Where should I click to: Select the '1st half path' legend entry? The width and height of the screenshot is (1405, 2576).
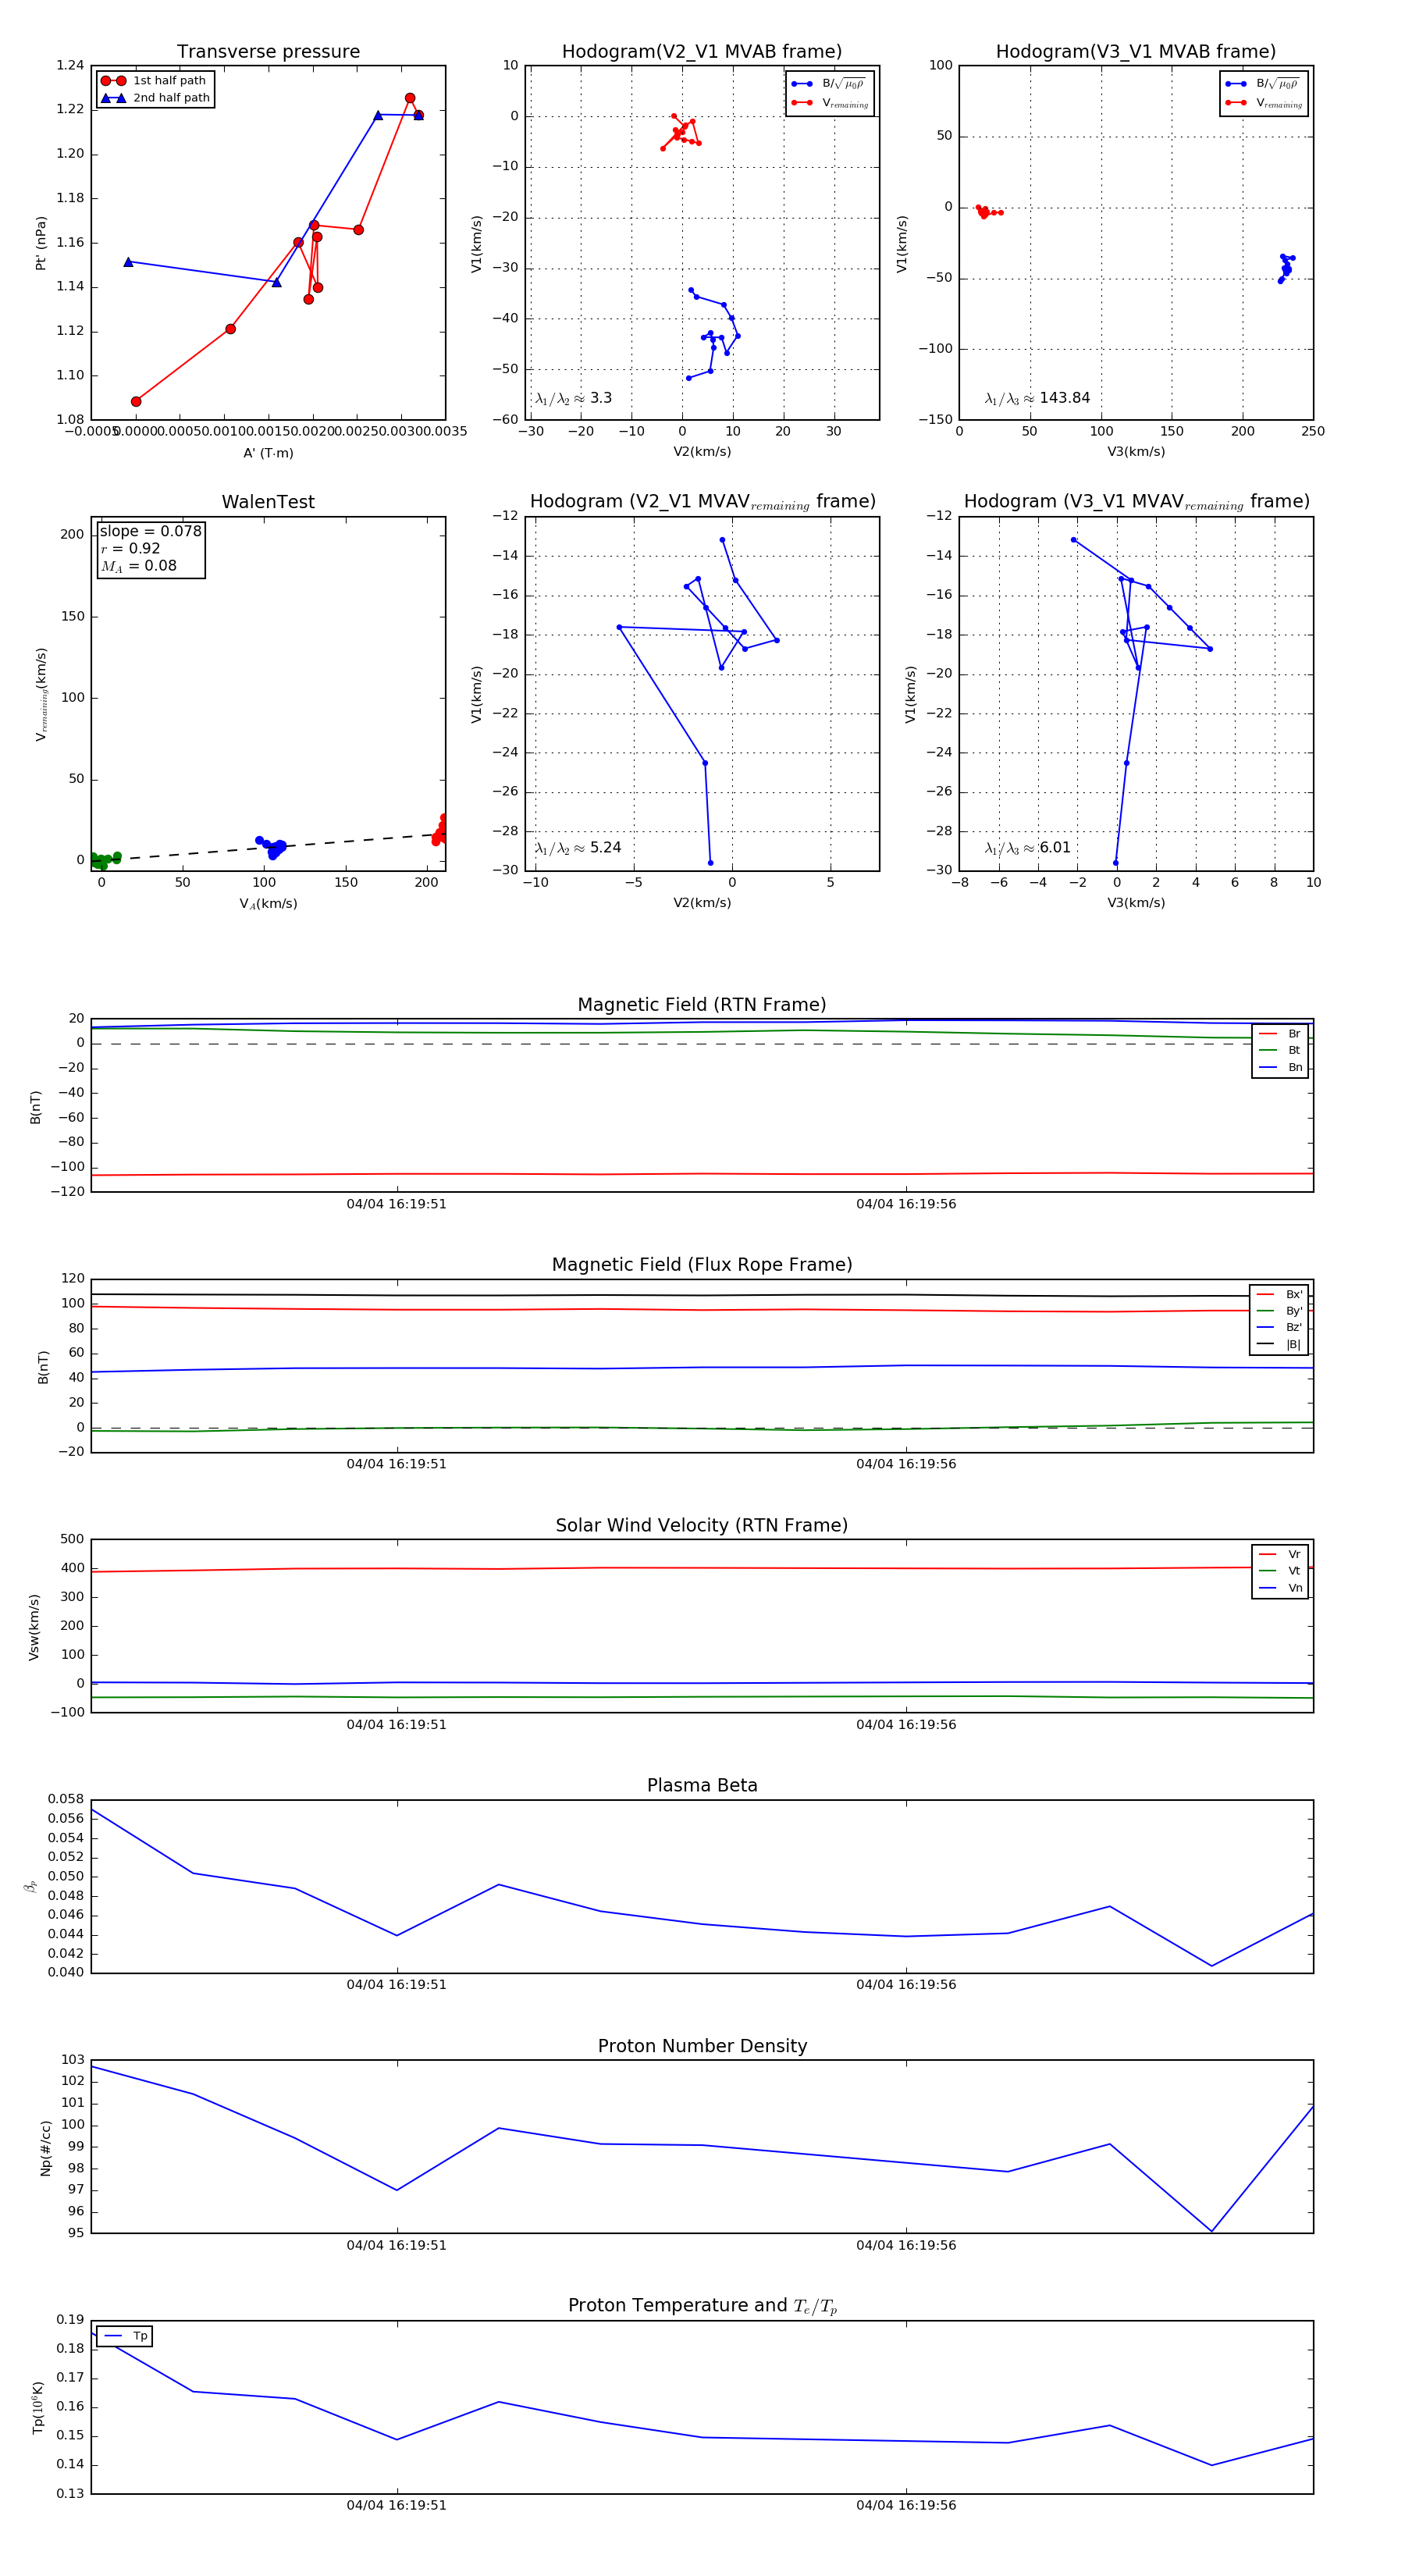click(155, 81)
